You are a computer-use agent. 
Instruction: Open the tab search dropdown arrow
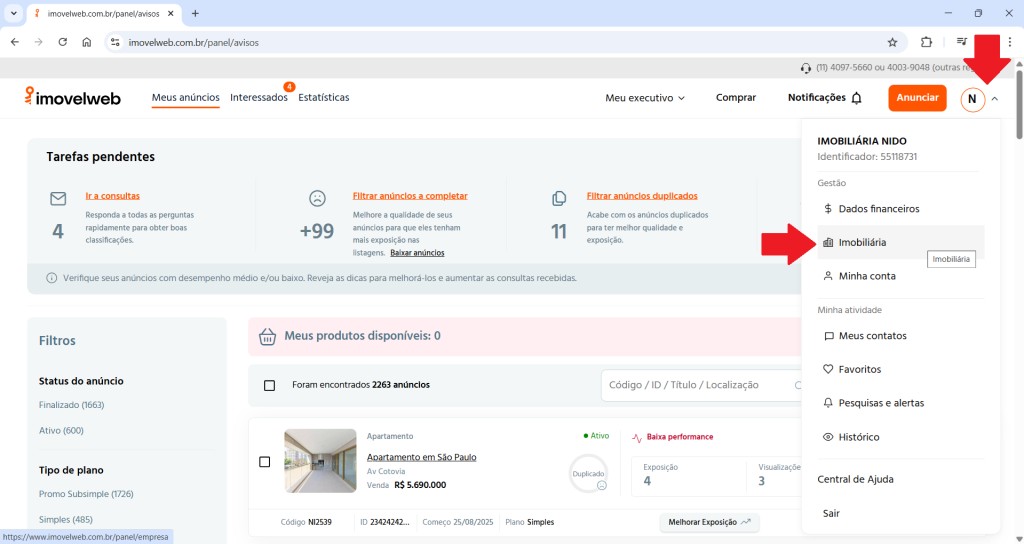coord(14,13)
